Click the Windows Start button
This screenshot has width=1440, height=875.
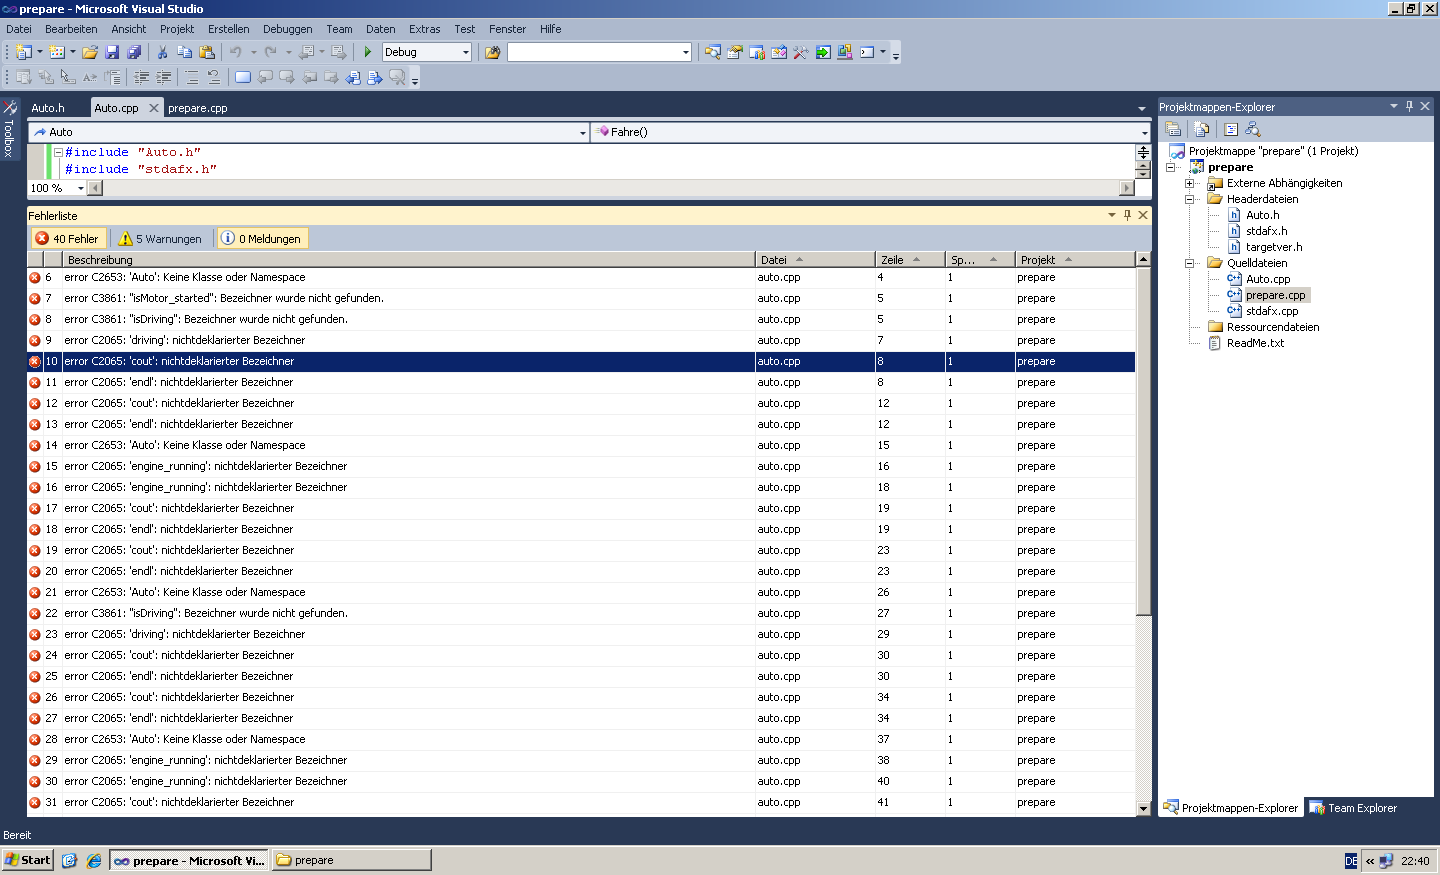click(x=27, y=860)
